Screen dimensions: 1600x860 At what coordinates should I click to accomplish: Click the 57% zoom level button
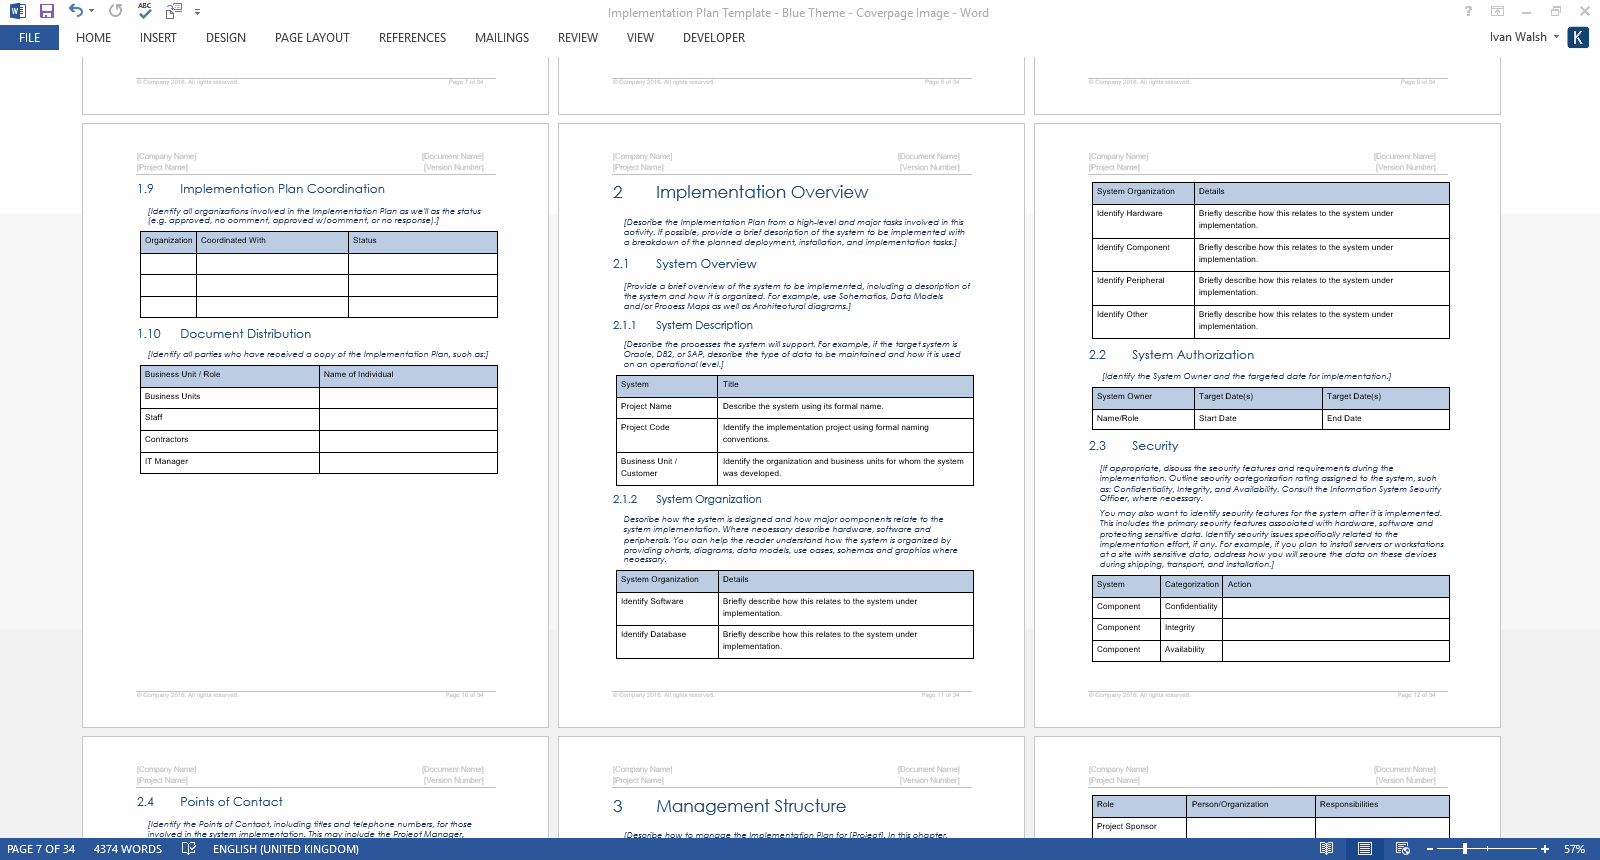[x=1574, y=849]
